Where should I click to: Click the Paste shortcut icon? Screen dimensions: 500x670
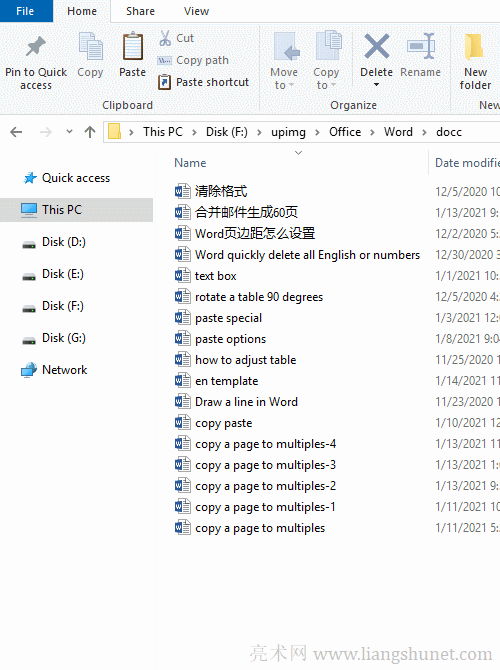click(164, 82)
